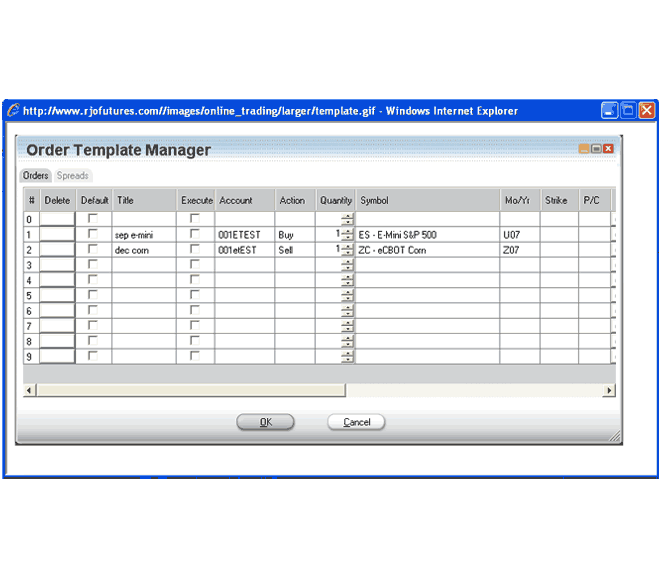Toggle Default checkbox in row 0

[93, 218]
